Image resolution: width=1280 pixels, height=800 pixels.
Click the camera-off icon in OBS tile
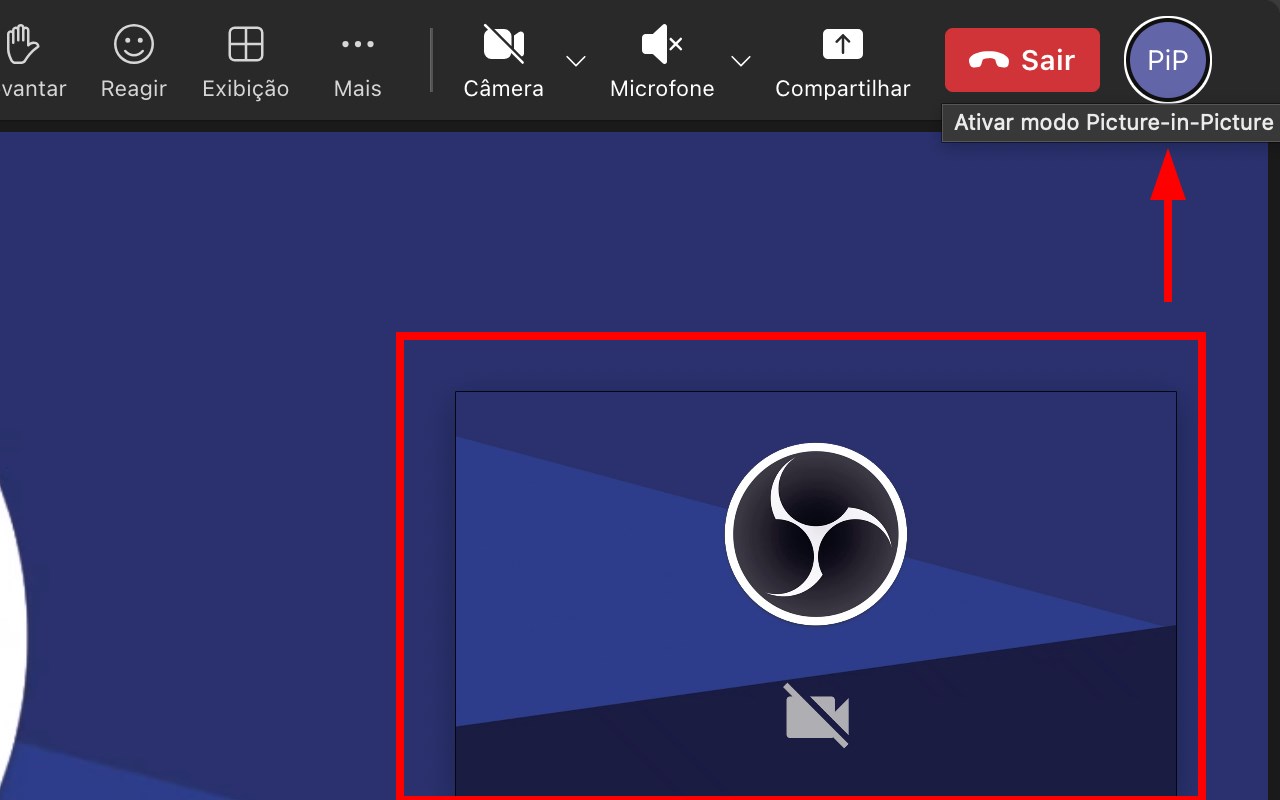(x=817, y=716)
